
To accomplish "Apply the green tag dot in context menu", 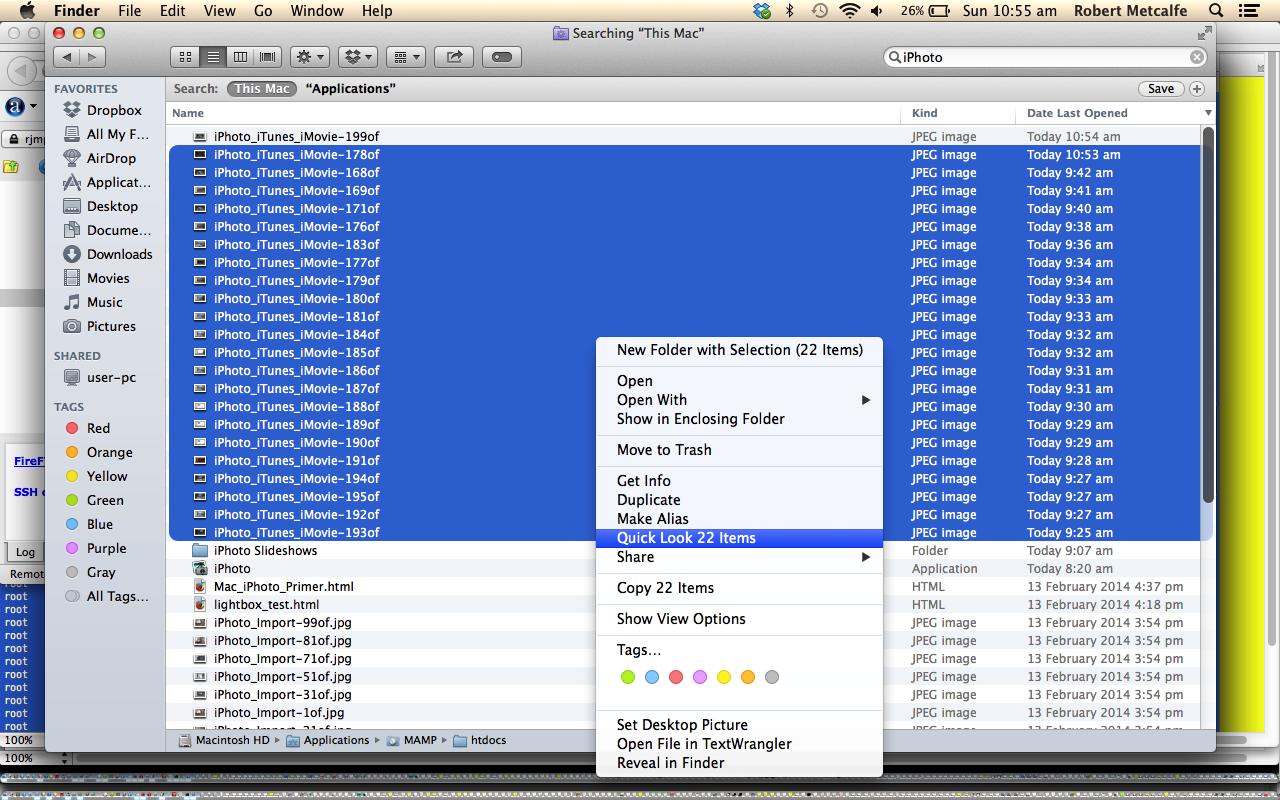I will coord(628,677).
